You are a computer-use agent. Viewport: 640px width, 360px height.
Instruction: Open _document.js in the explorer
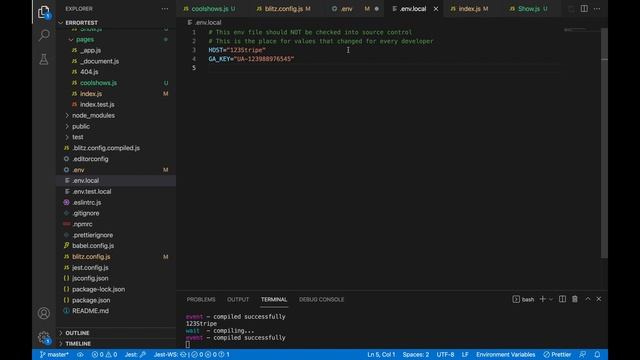tap(99, 61)
